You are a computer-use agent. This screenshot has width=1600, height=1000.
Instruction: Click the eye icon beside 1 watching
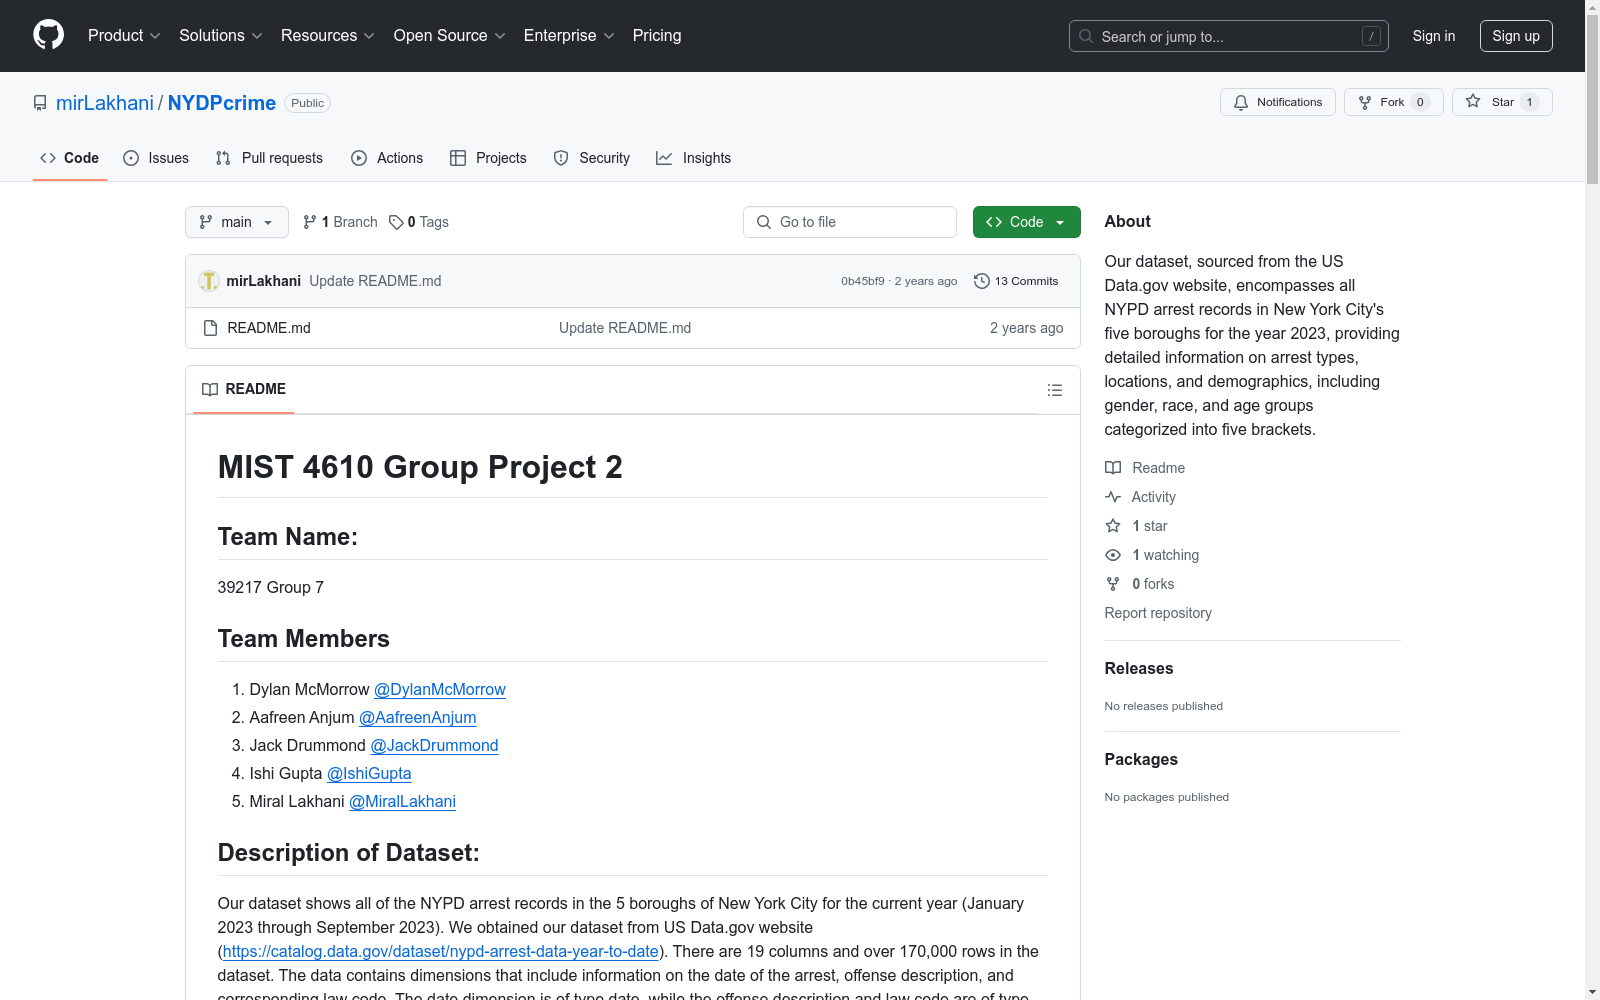(x=1113, y=555)
